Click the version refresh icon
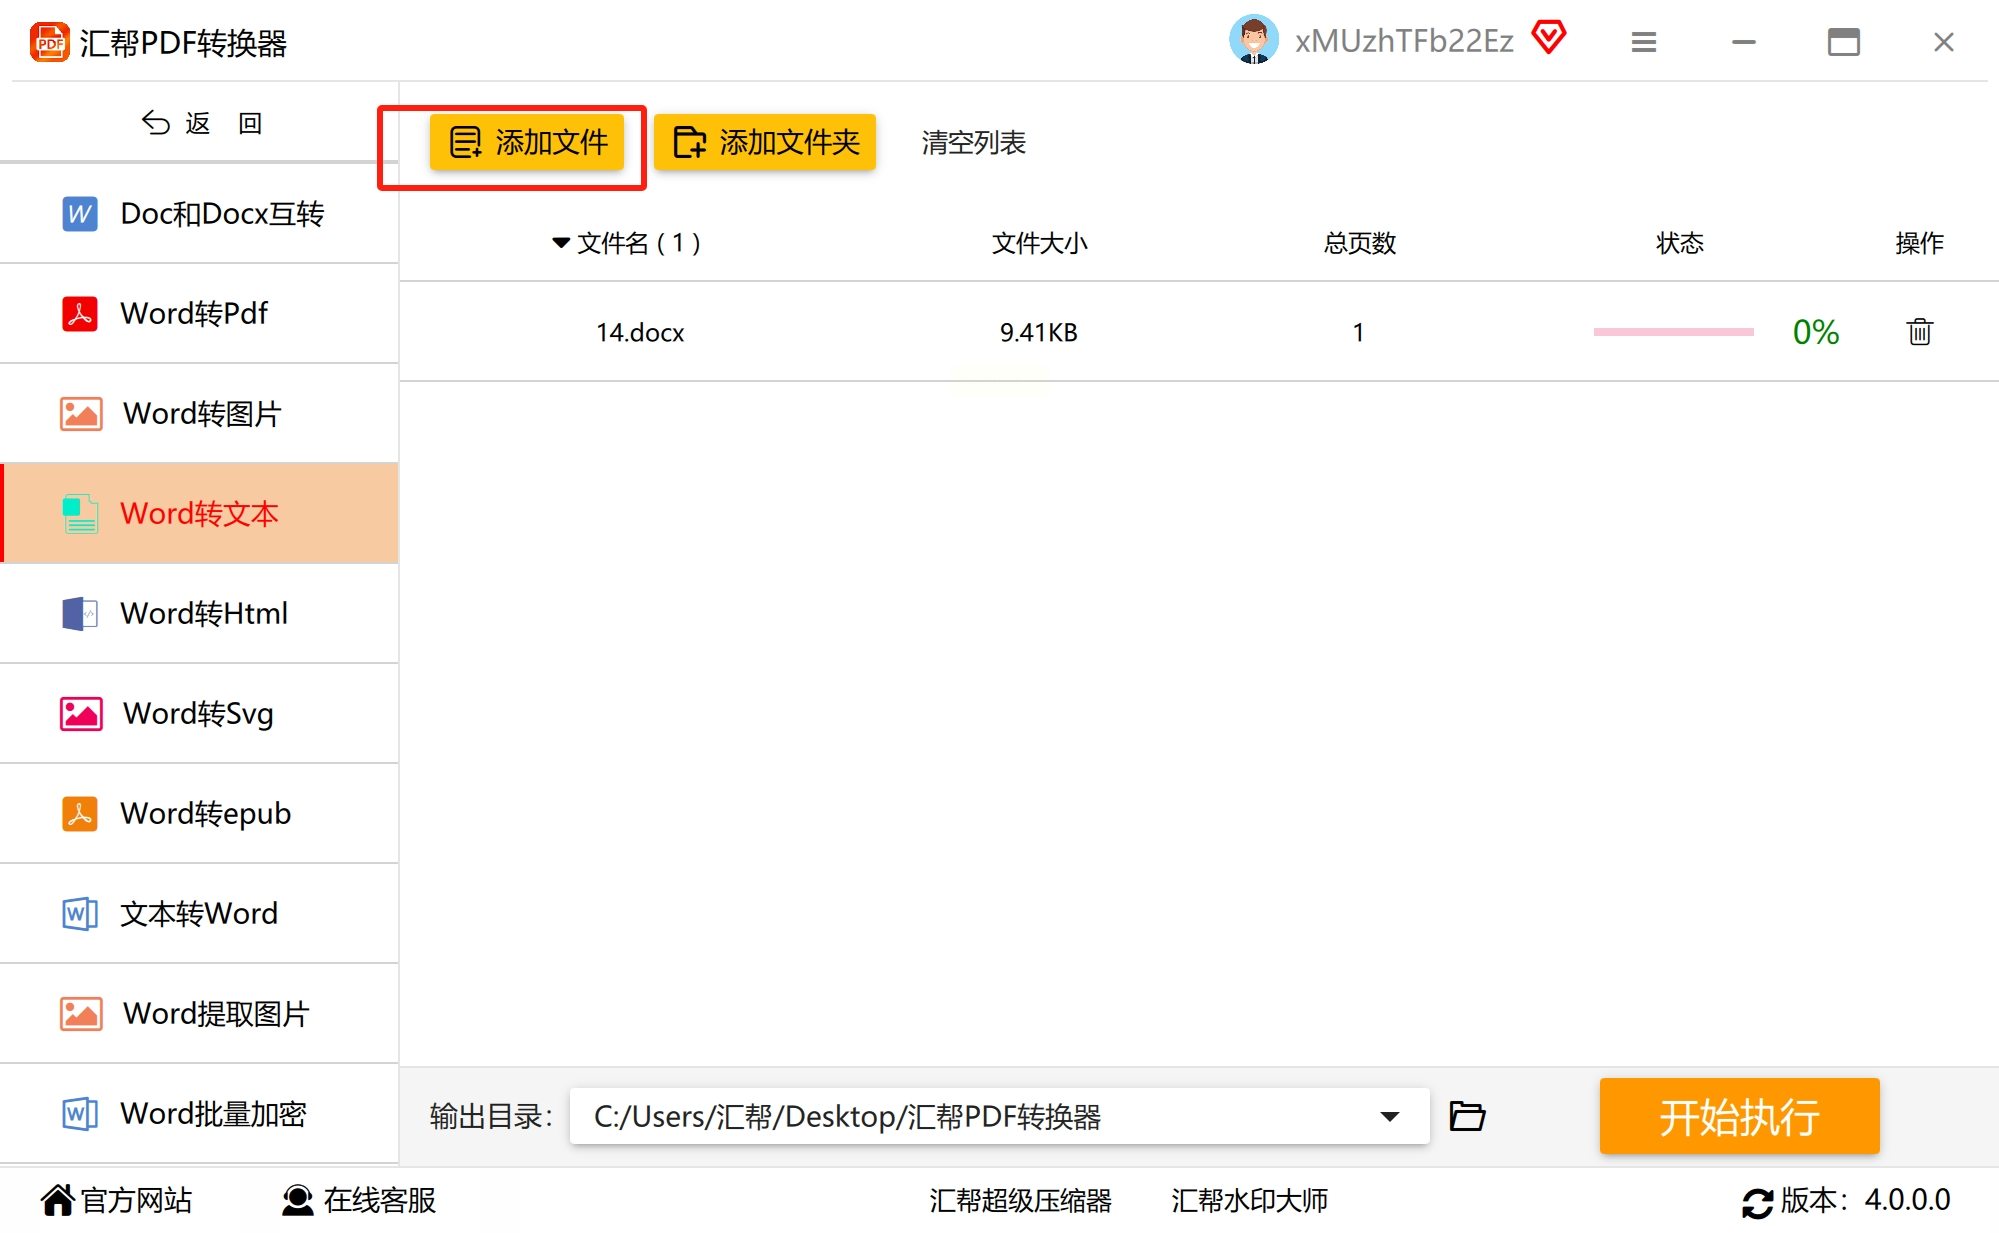Image resolution: width=1999 pixels, height=1233 pixels. click(1757, 1201)
